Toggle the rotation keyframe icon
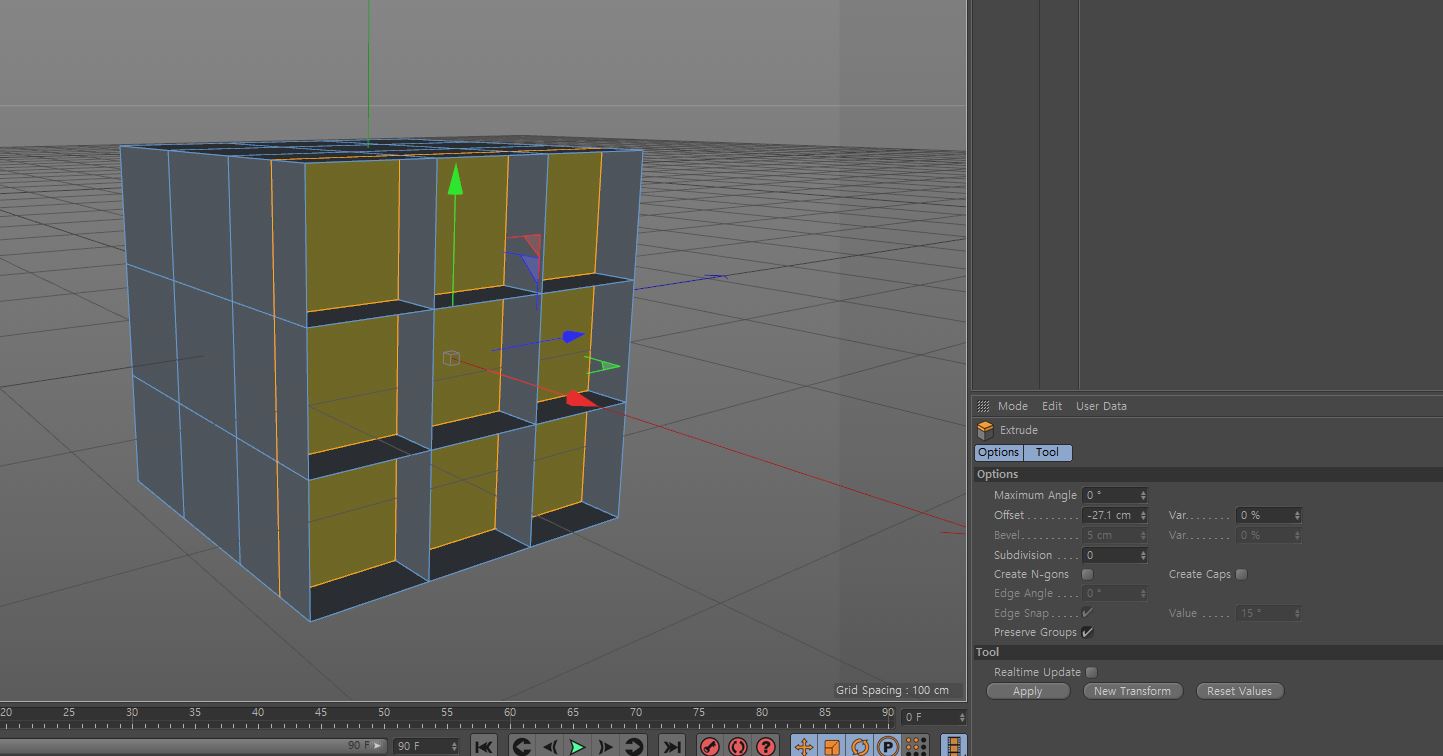This screenshot has height=756, width=1443. point(859,746)
